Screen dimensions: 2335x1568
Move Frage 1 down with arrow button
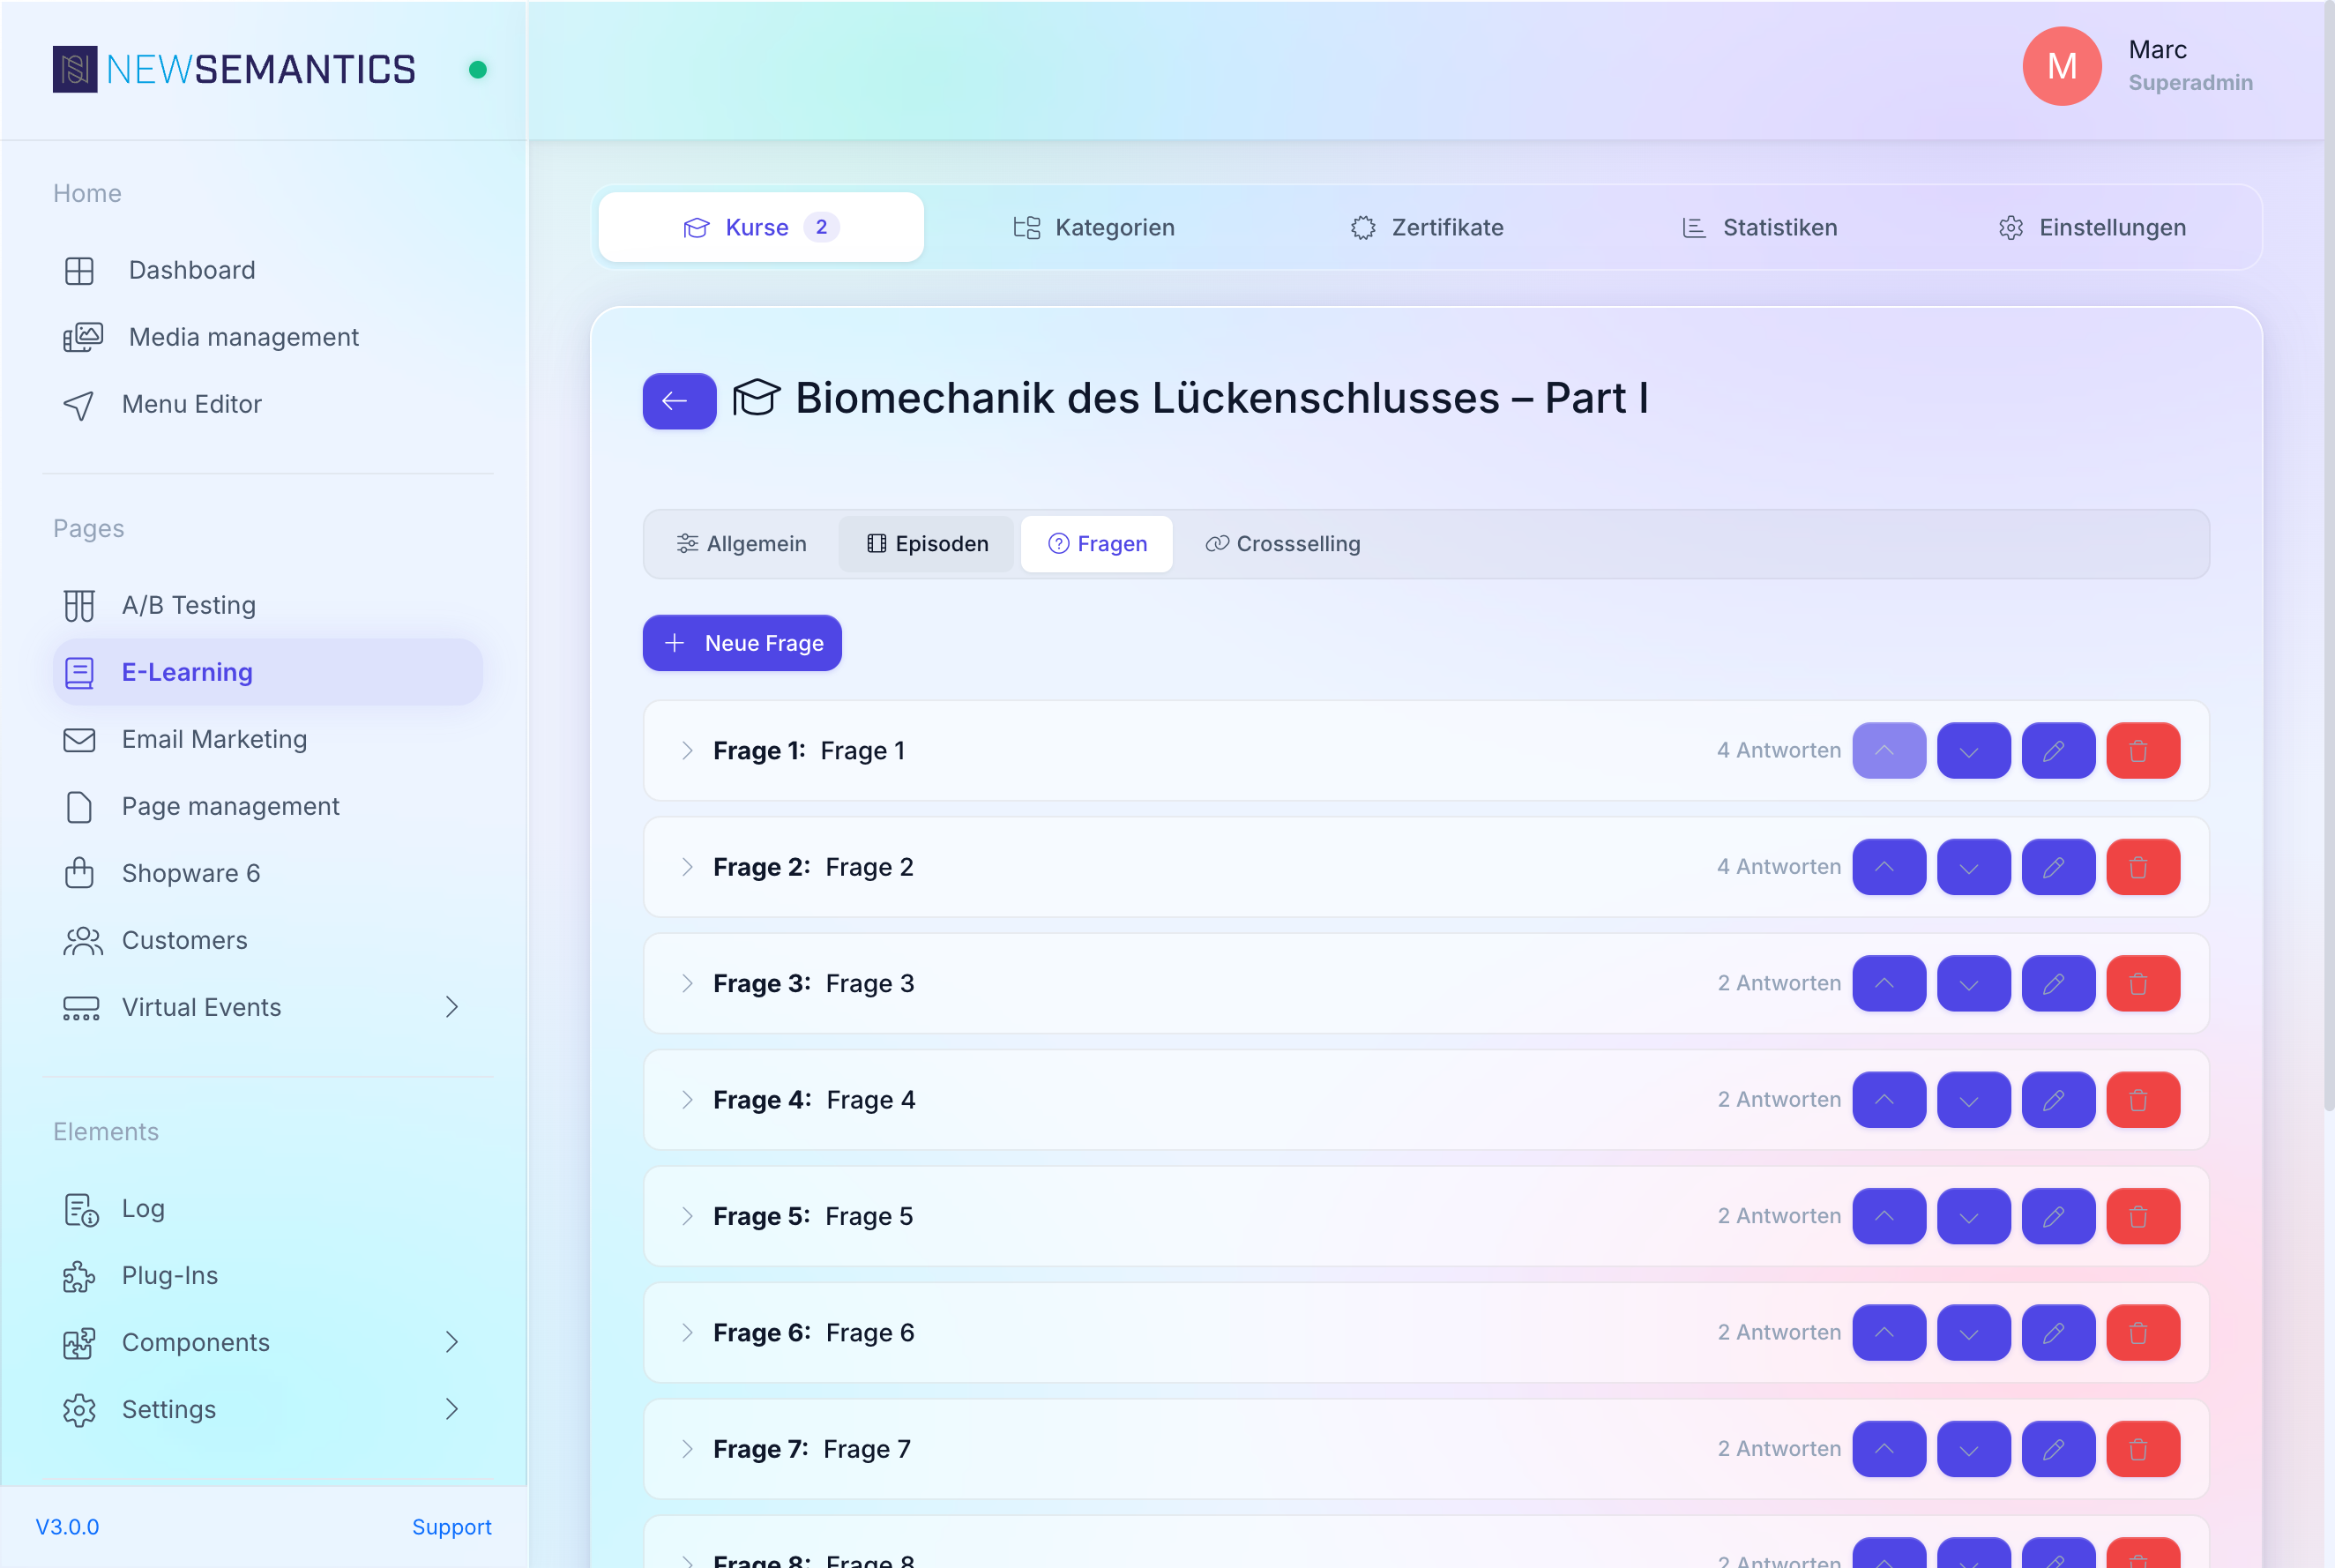click(1973, 750)
